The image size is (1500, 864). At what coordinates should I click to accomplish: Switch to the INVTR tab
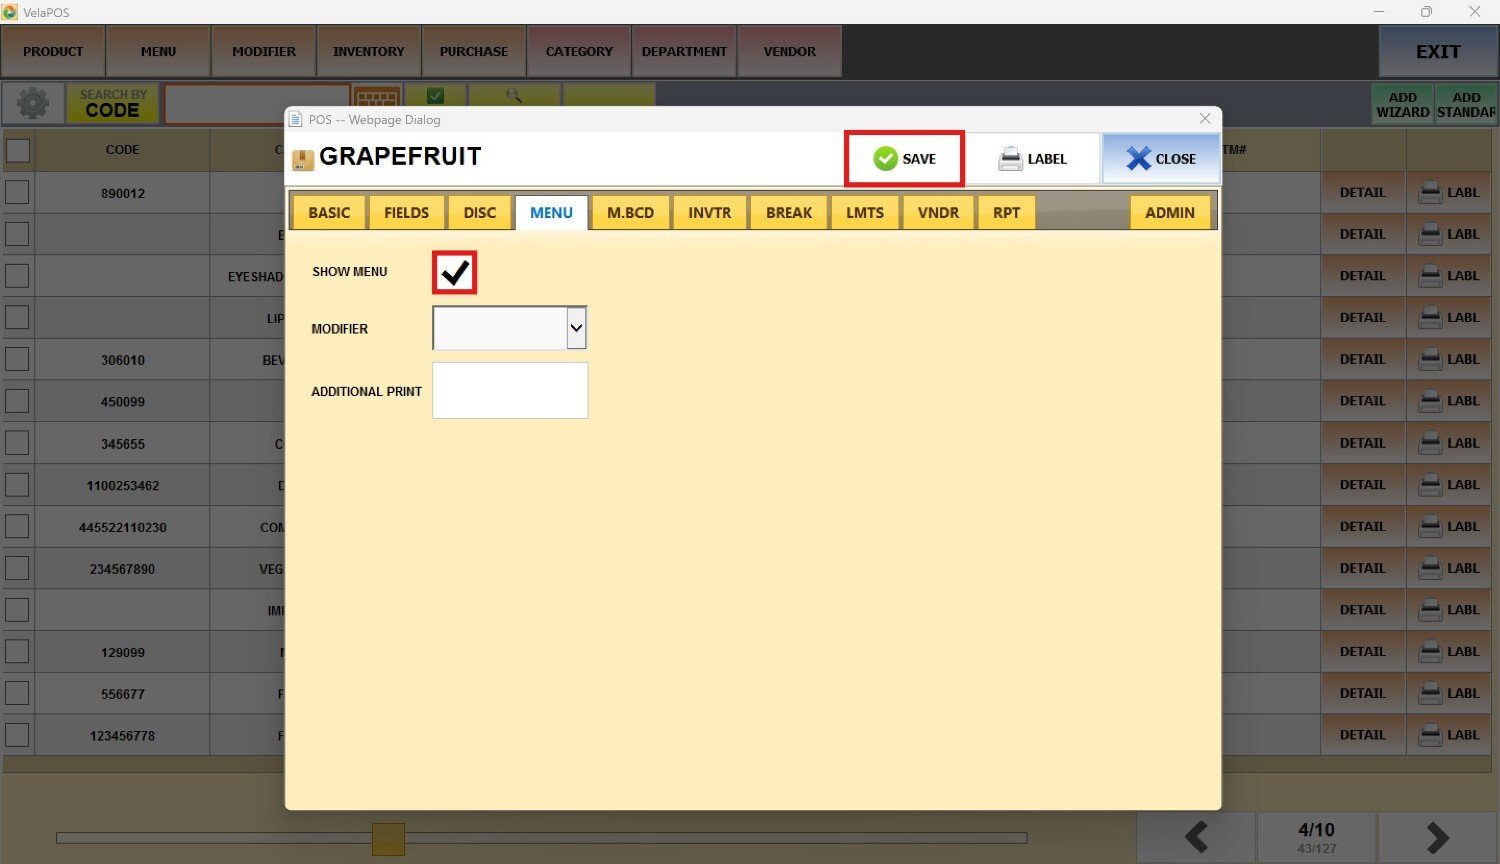pos(709,213)
